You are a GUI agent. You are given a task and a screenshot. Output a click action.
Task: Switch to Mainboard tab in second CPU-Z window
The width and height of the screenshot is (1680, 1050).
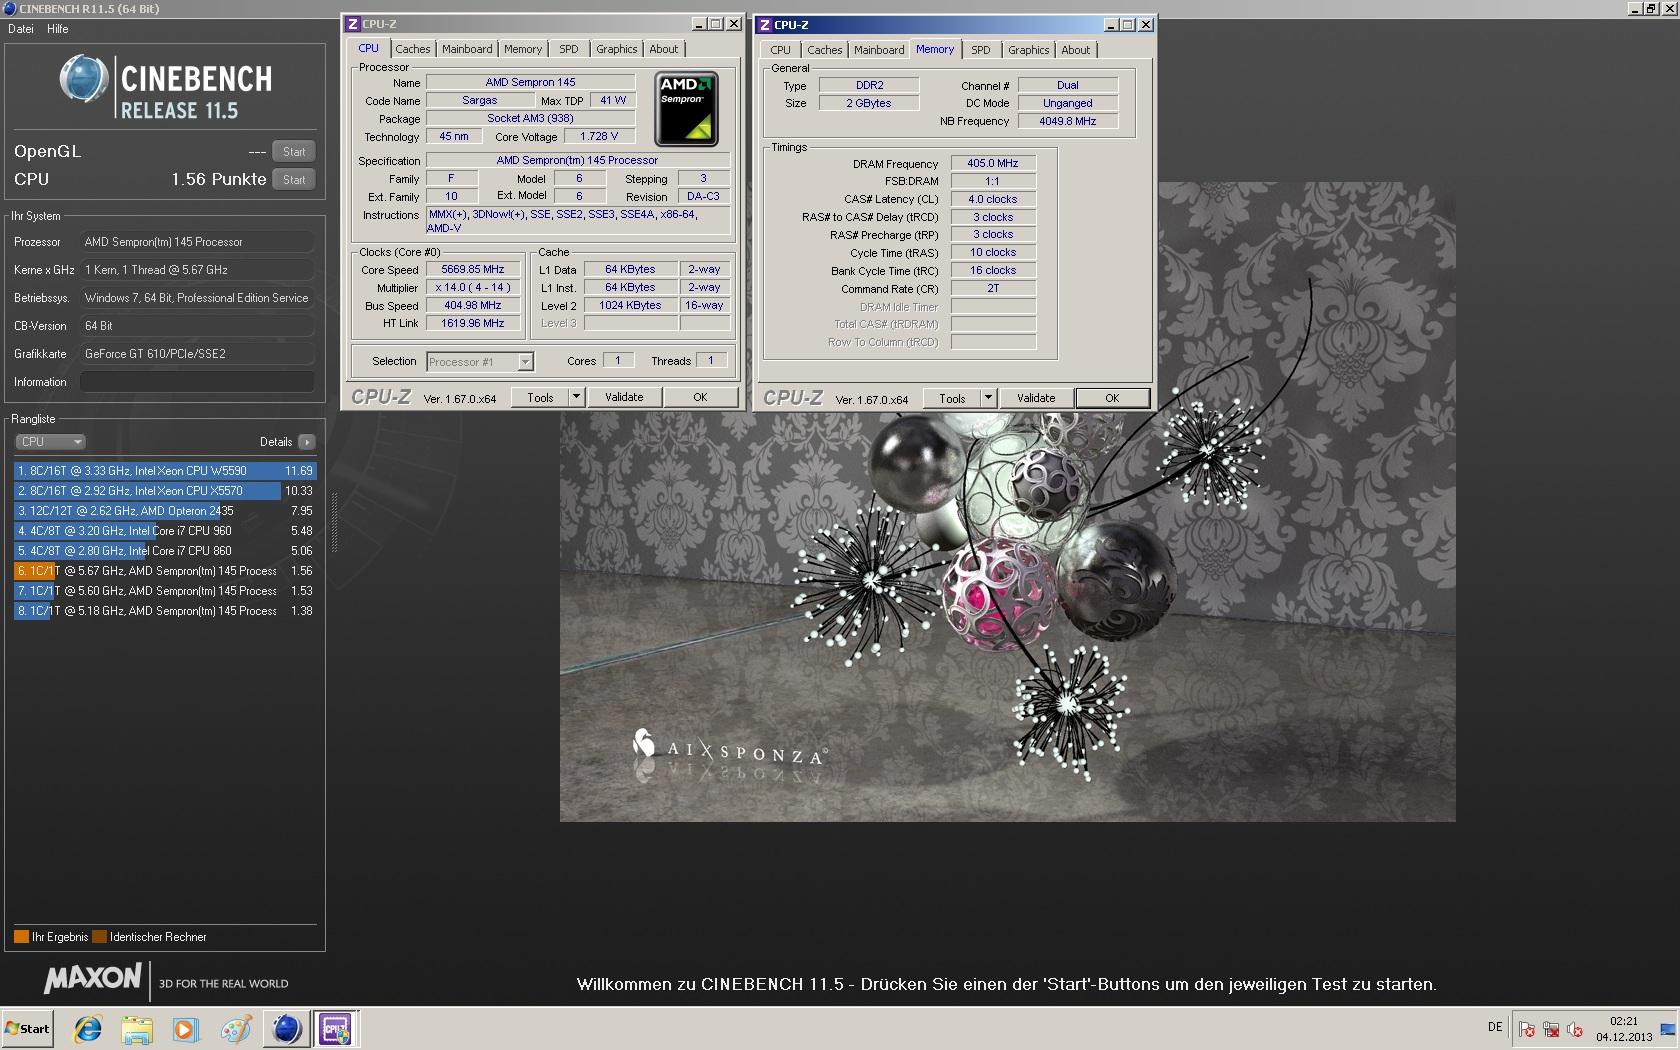pyautogui.click(x=879, y=50)
